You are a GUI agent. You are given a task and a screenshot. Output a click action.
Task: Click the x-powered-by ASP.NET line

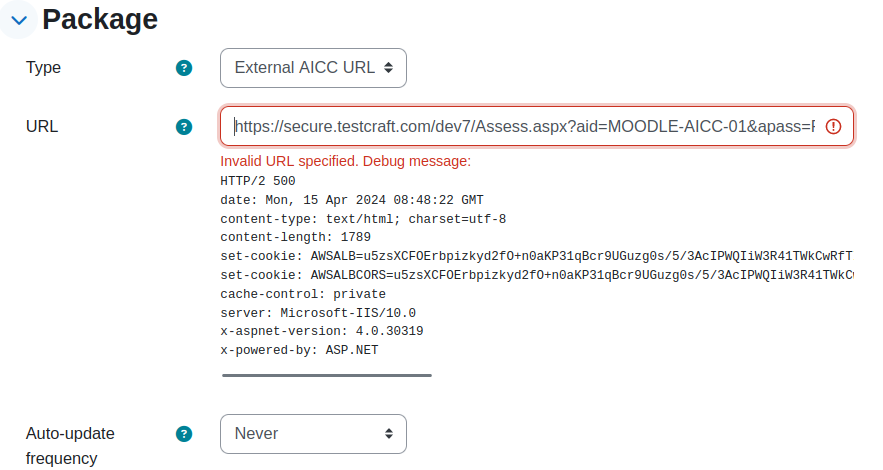pyautogui.click(x=299, y=350)
